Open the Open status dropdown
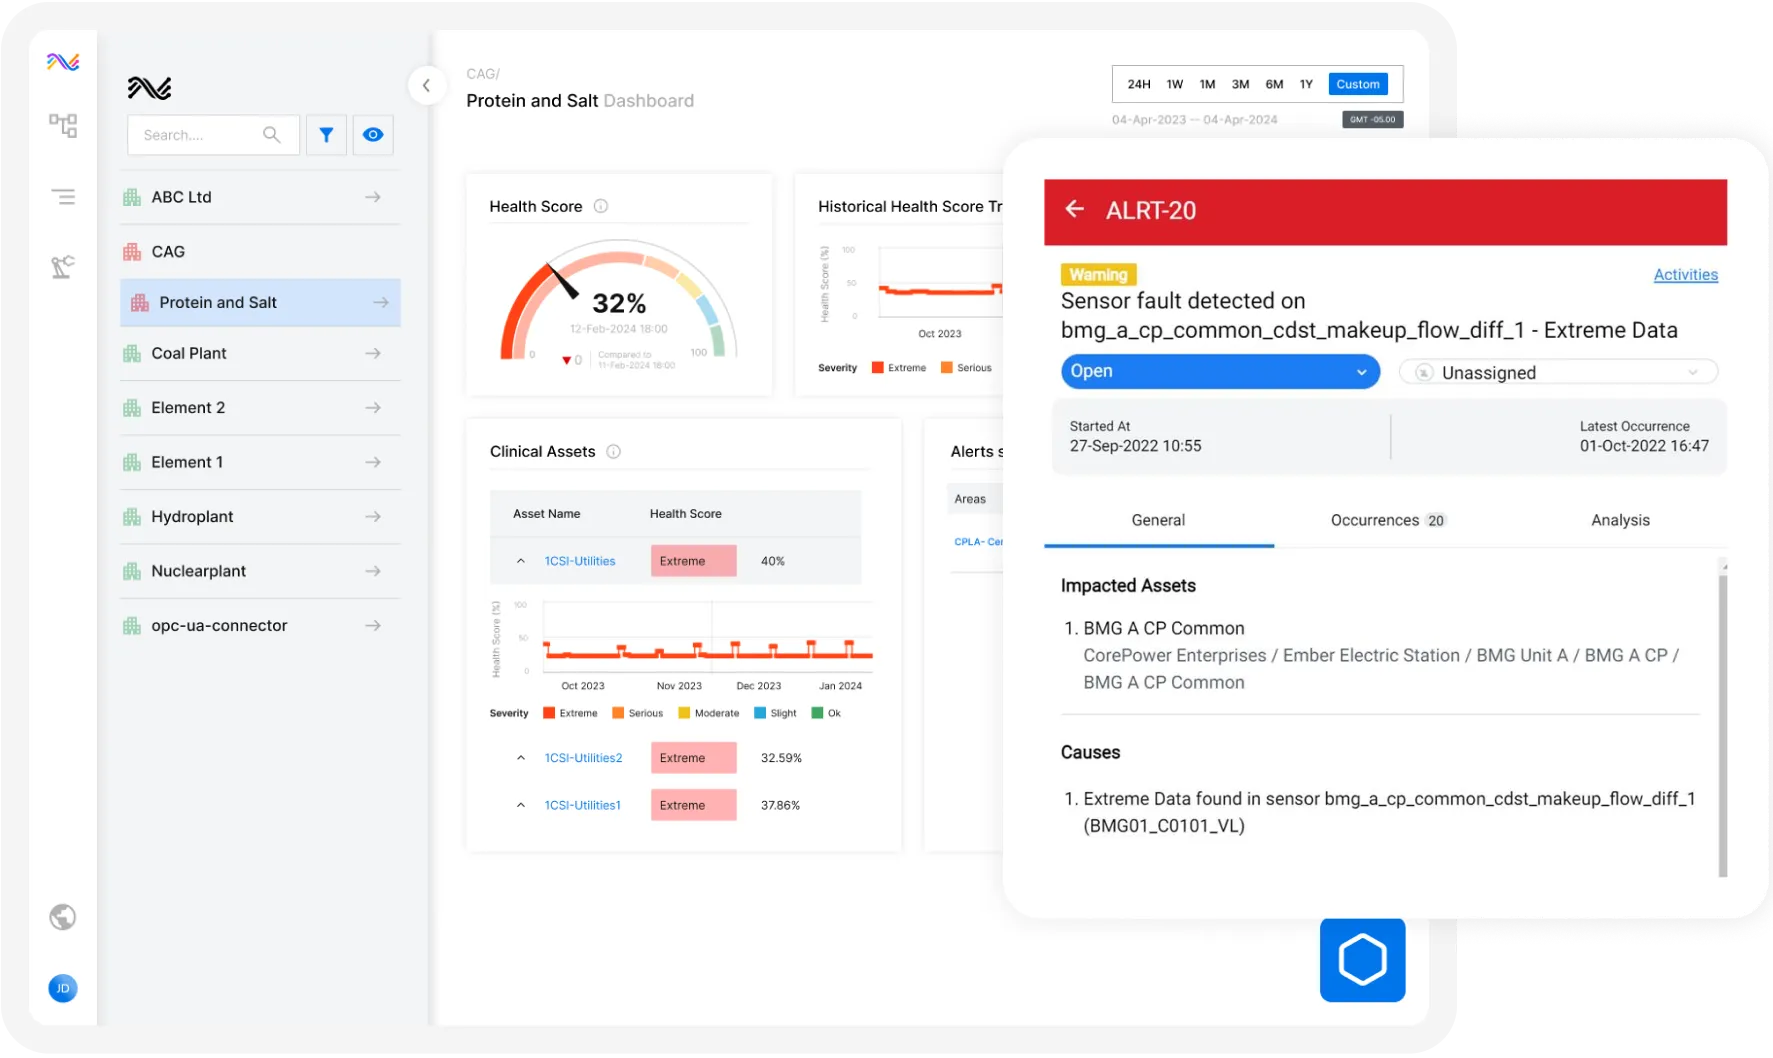The image size is (1773, 1058). (x=1220, y=371)
